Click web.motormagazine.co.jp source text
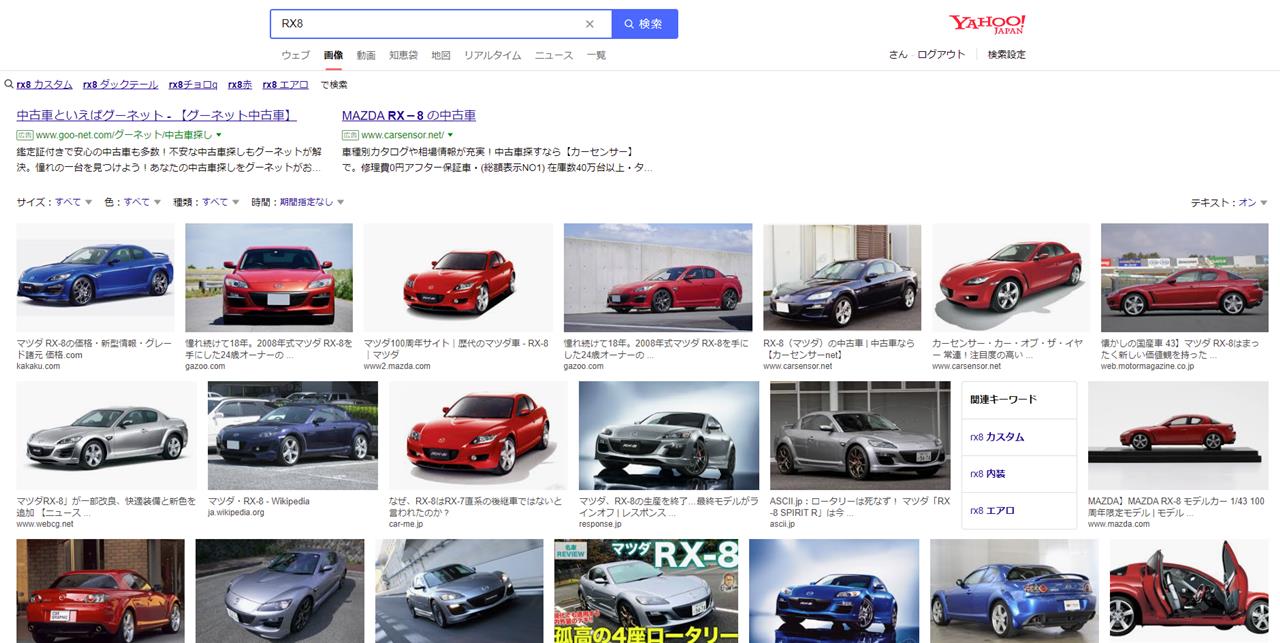Image resolution: width=1280 pixels, height=643 pixels. coord(1147,366)
